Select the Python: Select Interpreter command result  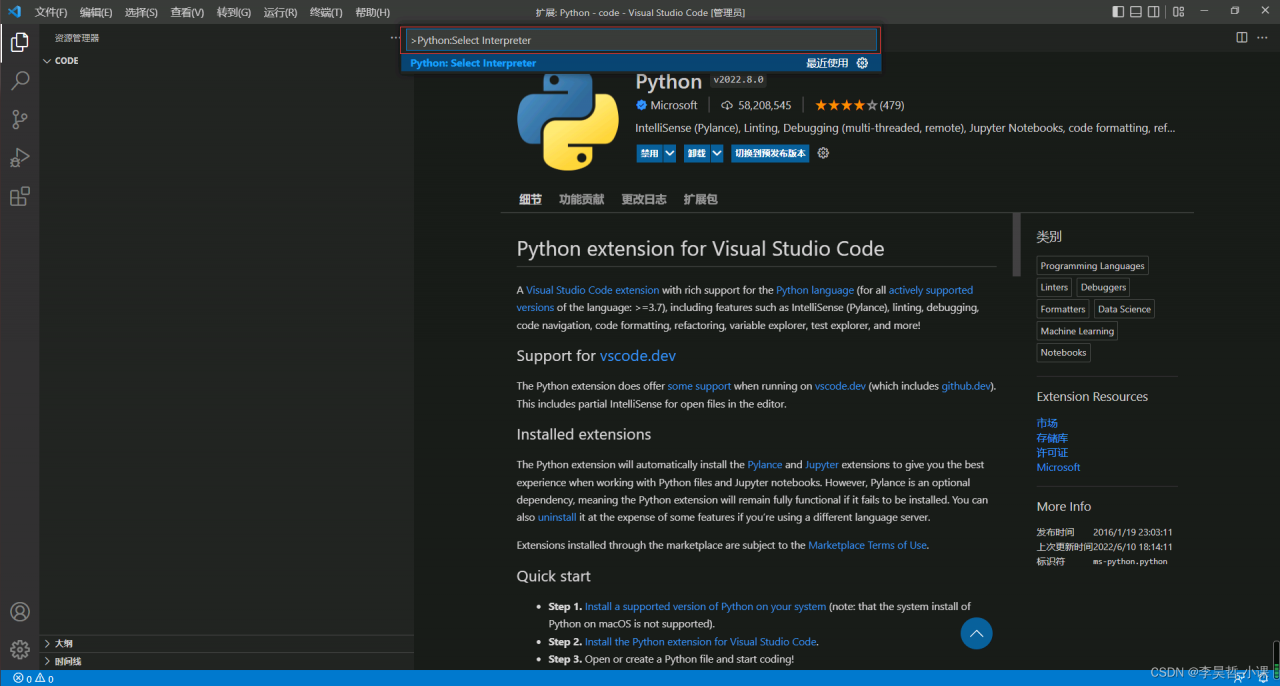(x=640, y=63)
